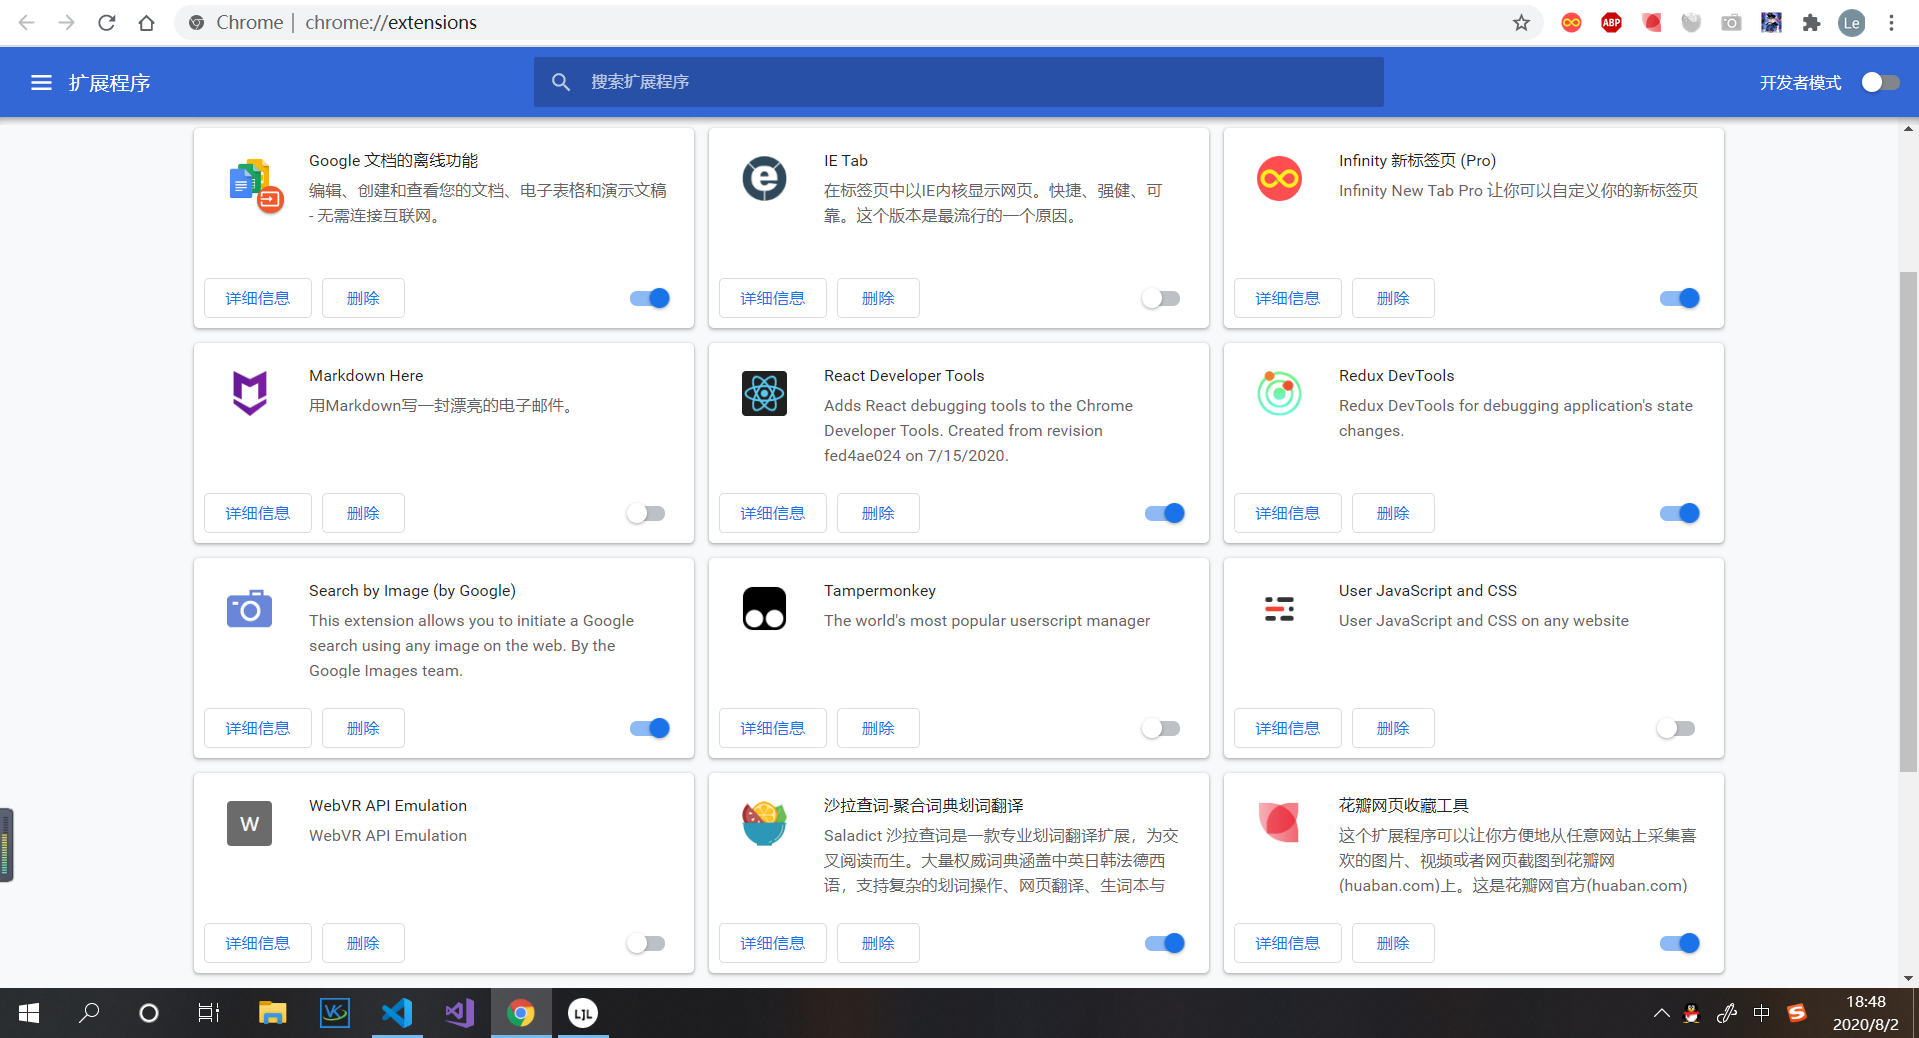Disable Google Docs Offline extension toggle

tap(650, 298)
